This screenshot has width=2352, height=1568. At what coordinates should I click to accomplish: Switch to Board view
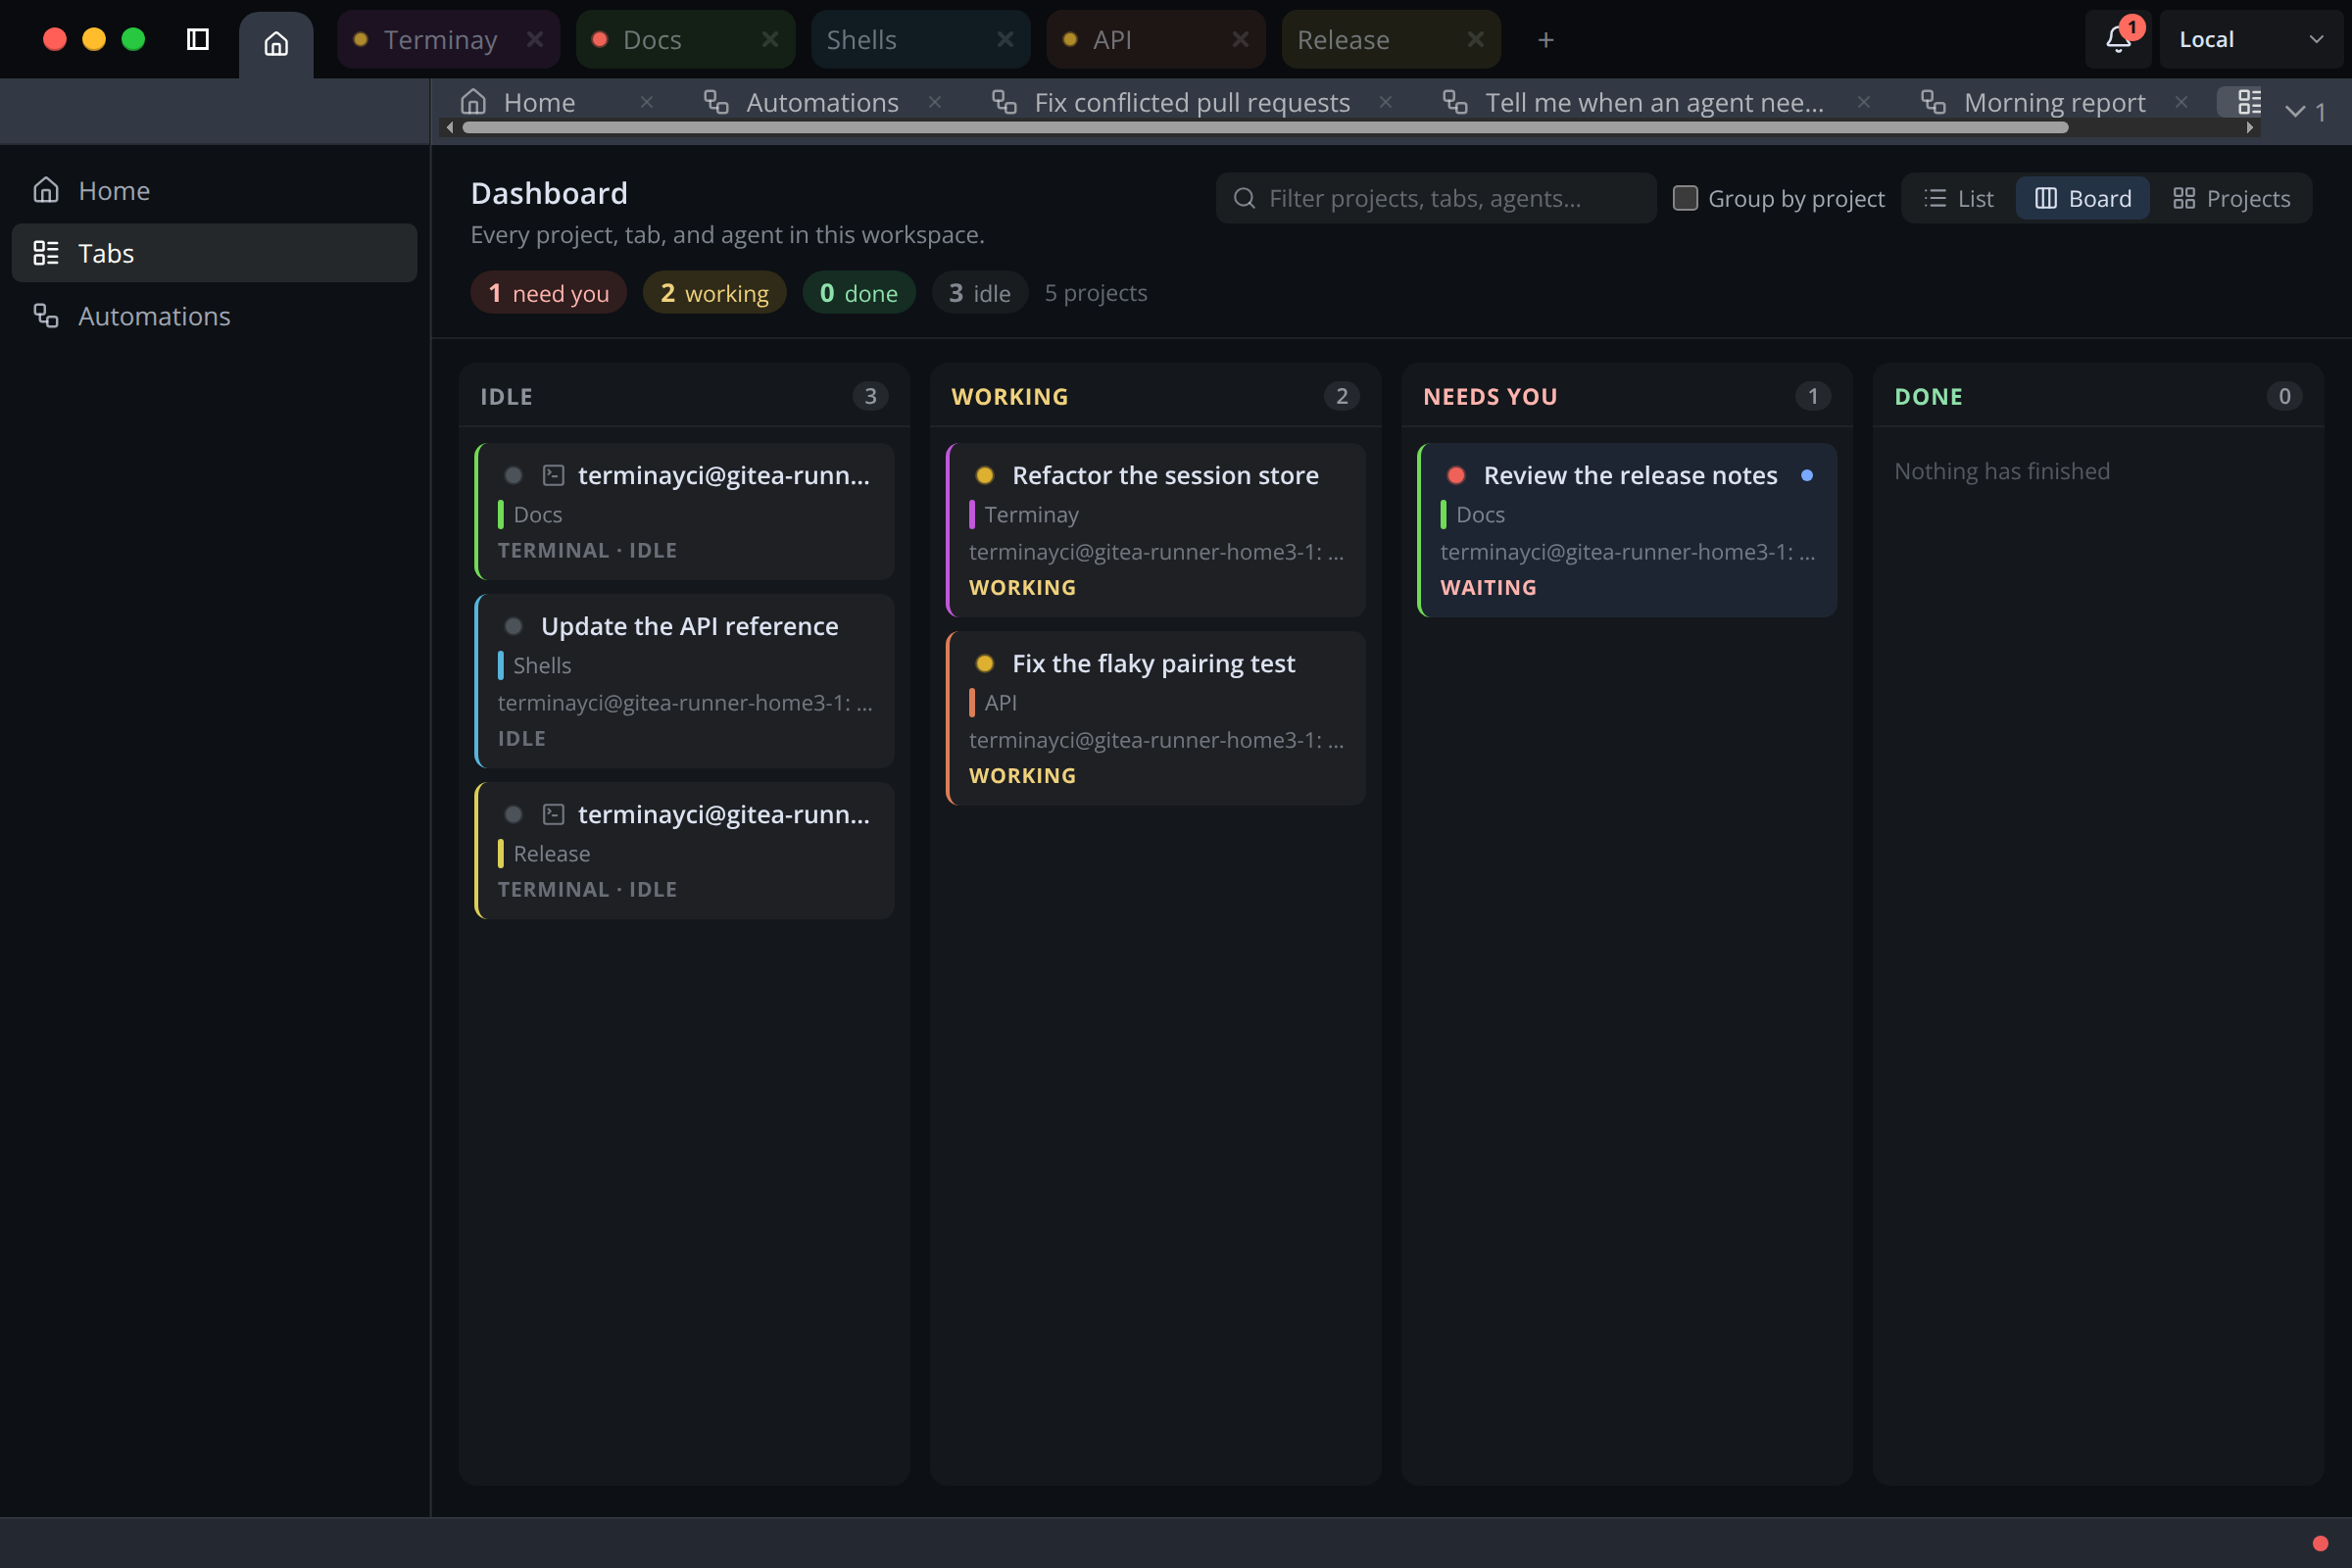2083,198
